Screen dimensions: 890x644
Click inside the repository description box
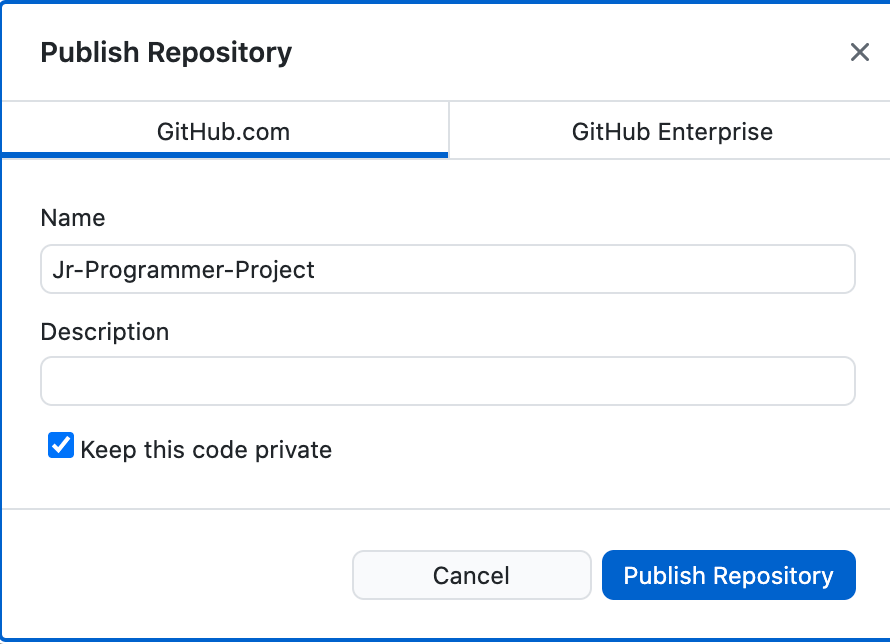coord(447,381)
